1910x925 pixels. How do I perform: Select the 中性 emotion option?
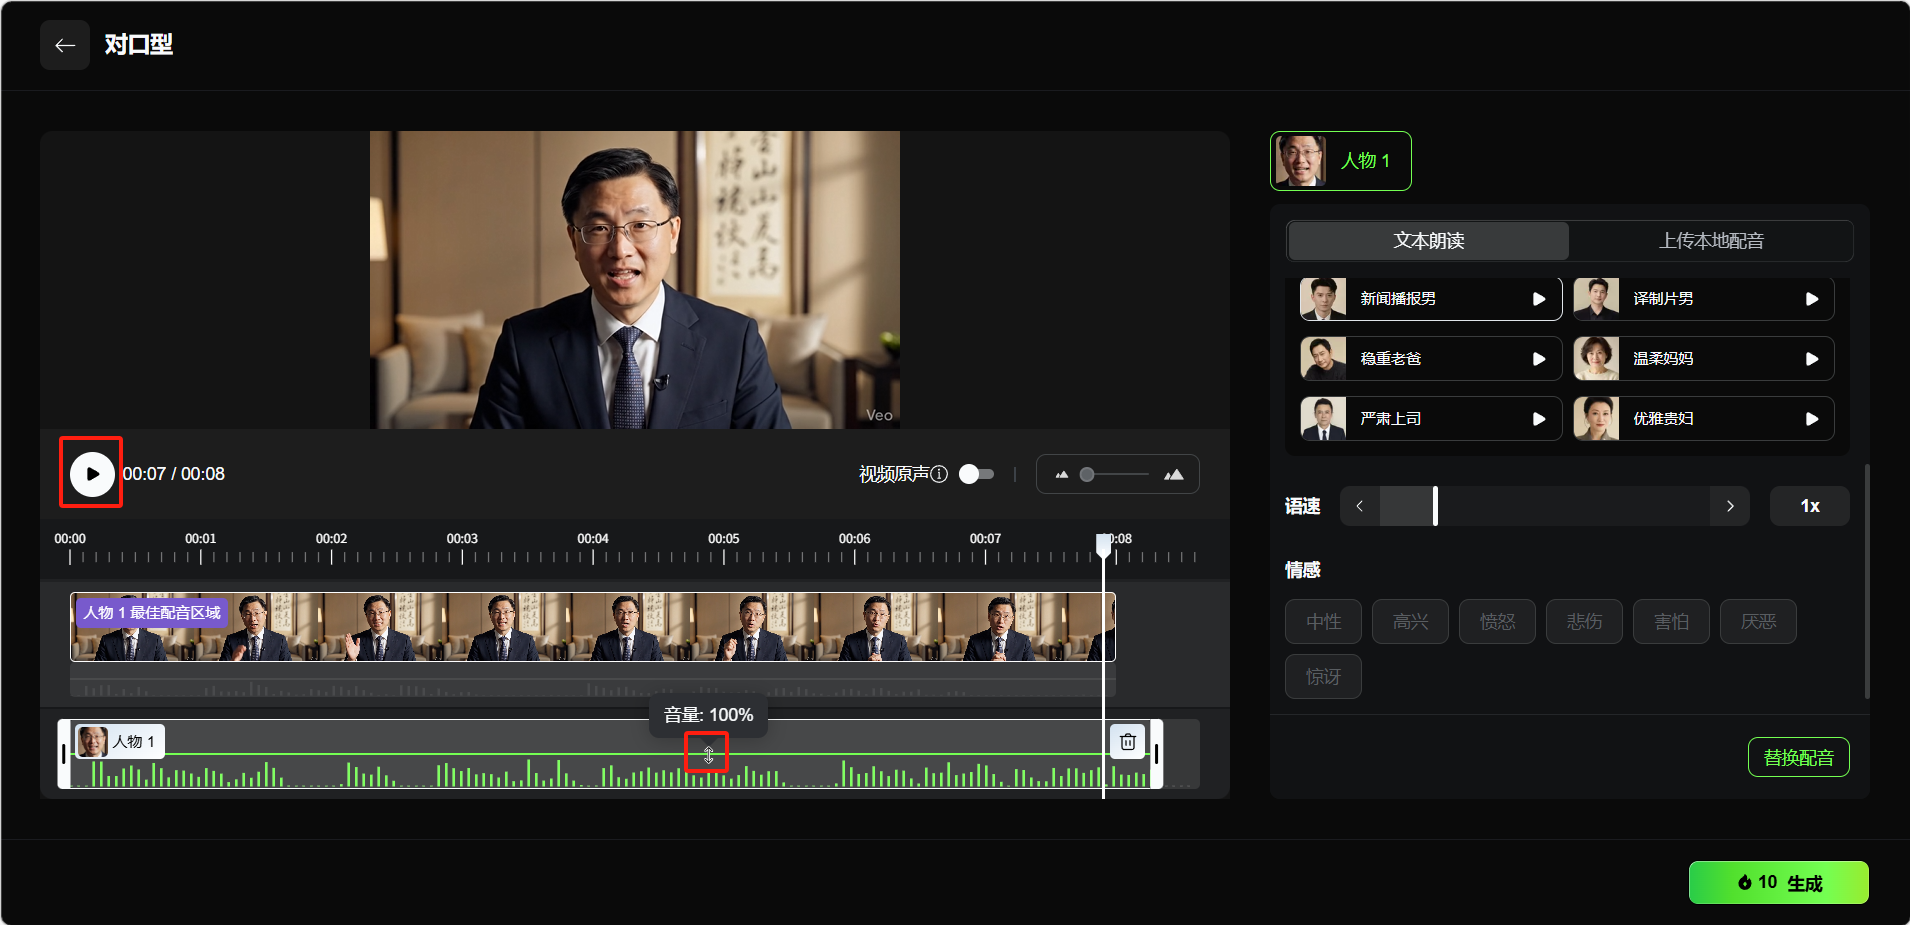[1323, 622]
